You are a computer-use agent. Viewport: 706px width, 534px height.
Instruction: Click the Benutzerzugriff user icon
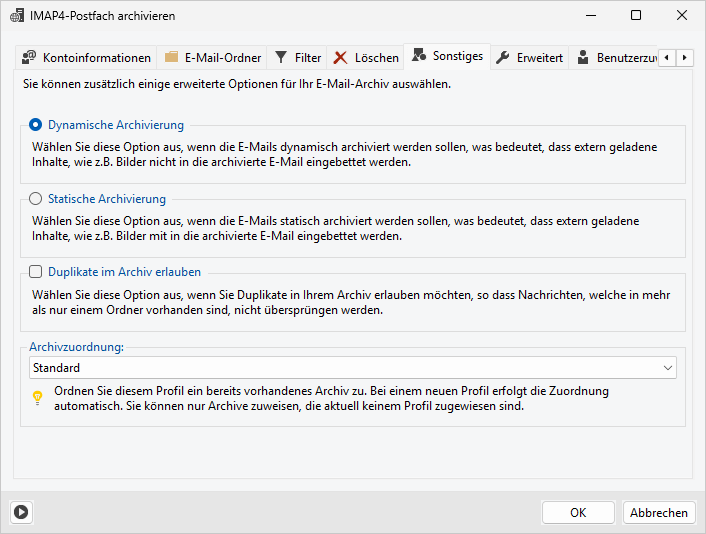pyautogui.click(x=583, y=58)
